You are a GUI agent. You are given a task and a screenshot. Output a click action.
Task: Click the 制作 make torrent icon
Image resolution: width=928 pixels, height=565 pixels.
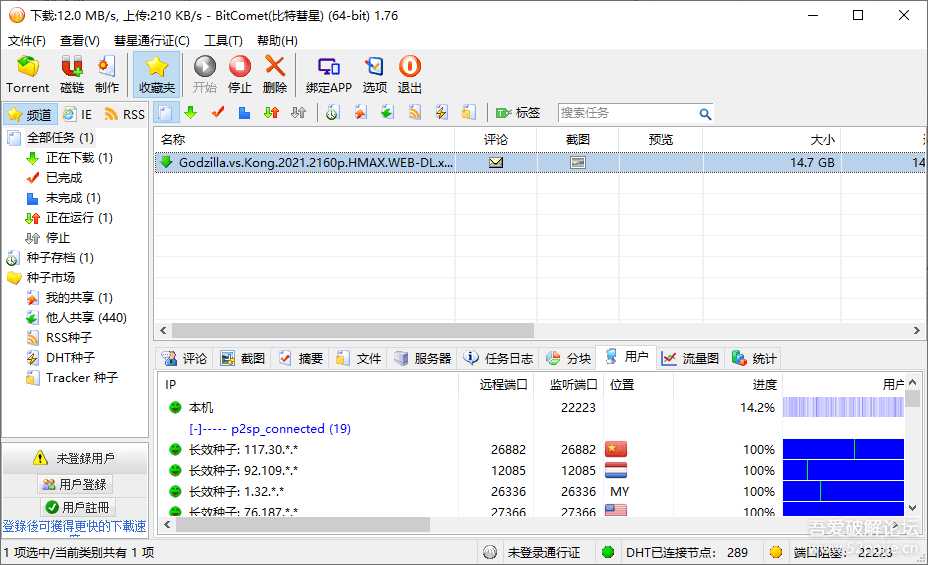pos(107,74)
